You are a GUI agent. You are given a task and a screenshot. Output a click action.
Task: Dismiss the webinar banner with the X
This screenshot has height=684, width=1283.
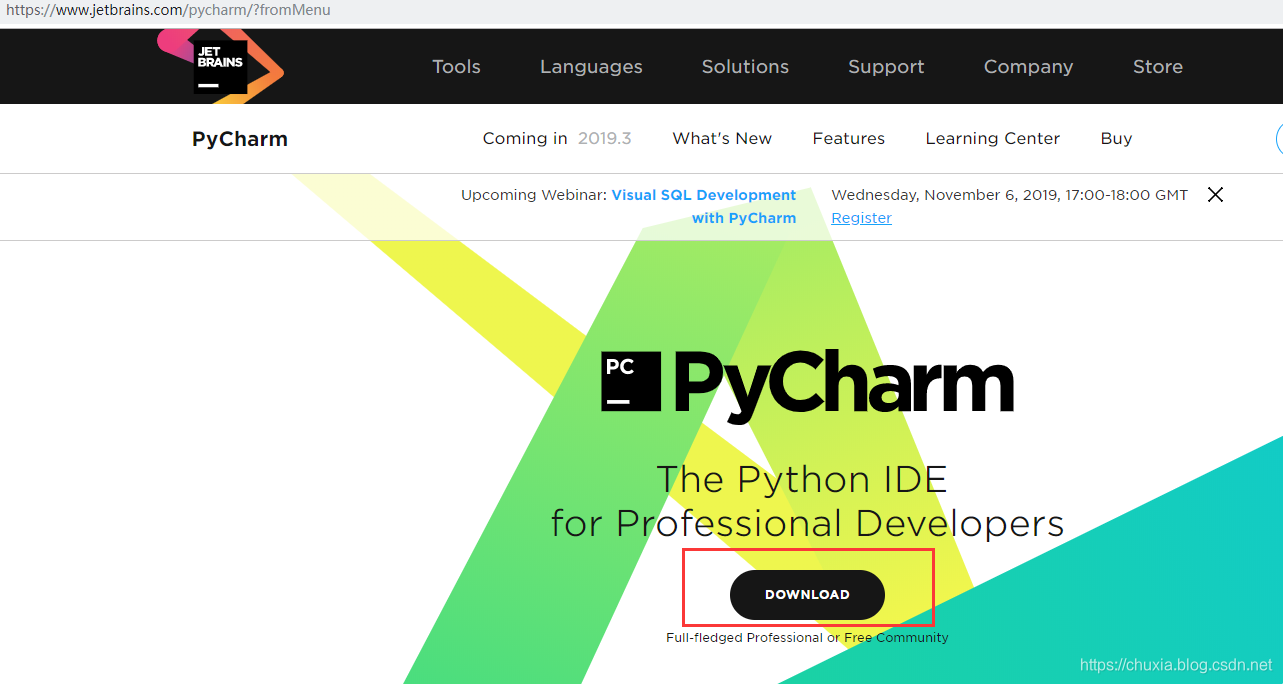[x=1215, y=195]
